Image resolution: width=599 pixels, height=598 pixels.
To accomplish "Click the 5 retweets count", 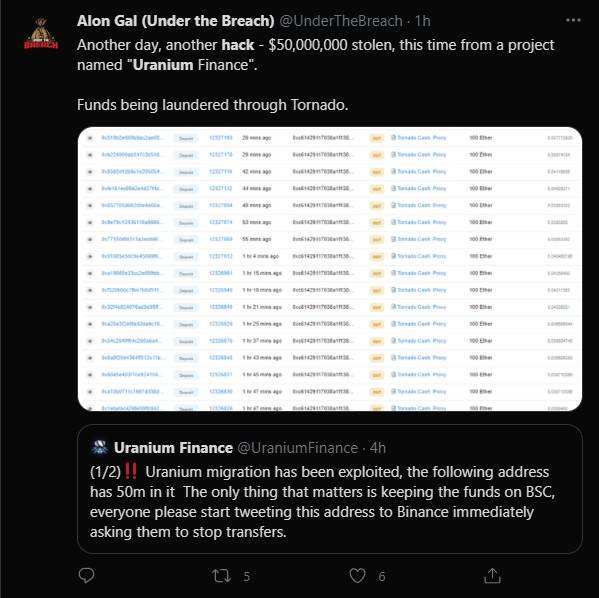I will 247,576.
